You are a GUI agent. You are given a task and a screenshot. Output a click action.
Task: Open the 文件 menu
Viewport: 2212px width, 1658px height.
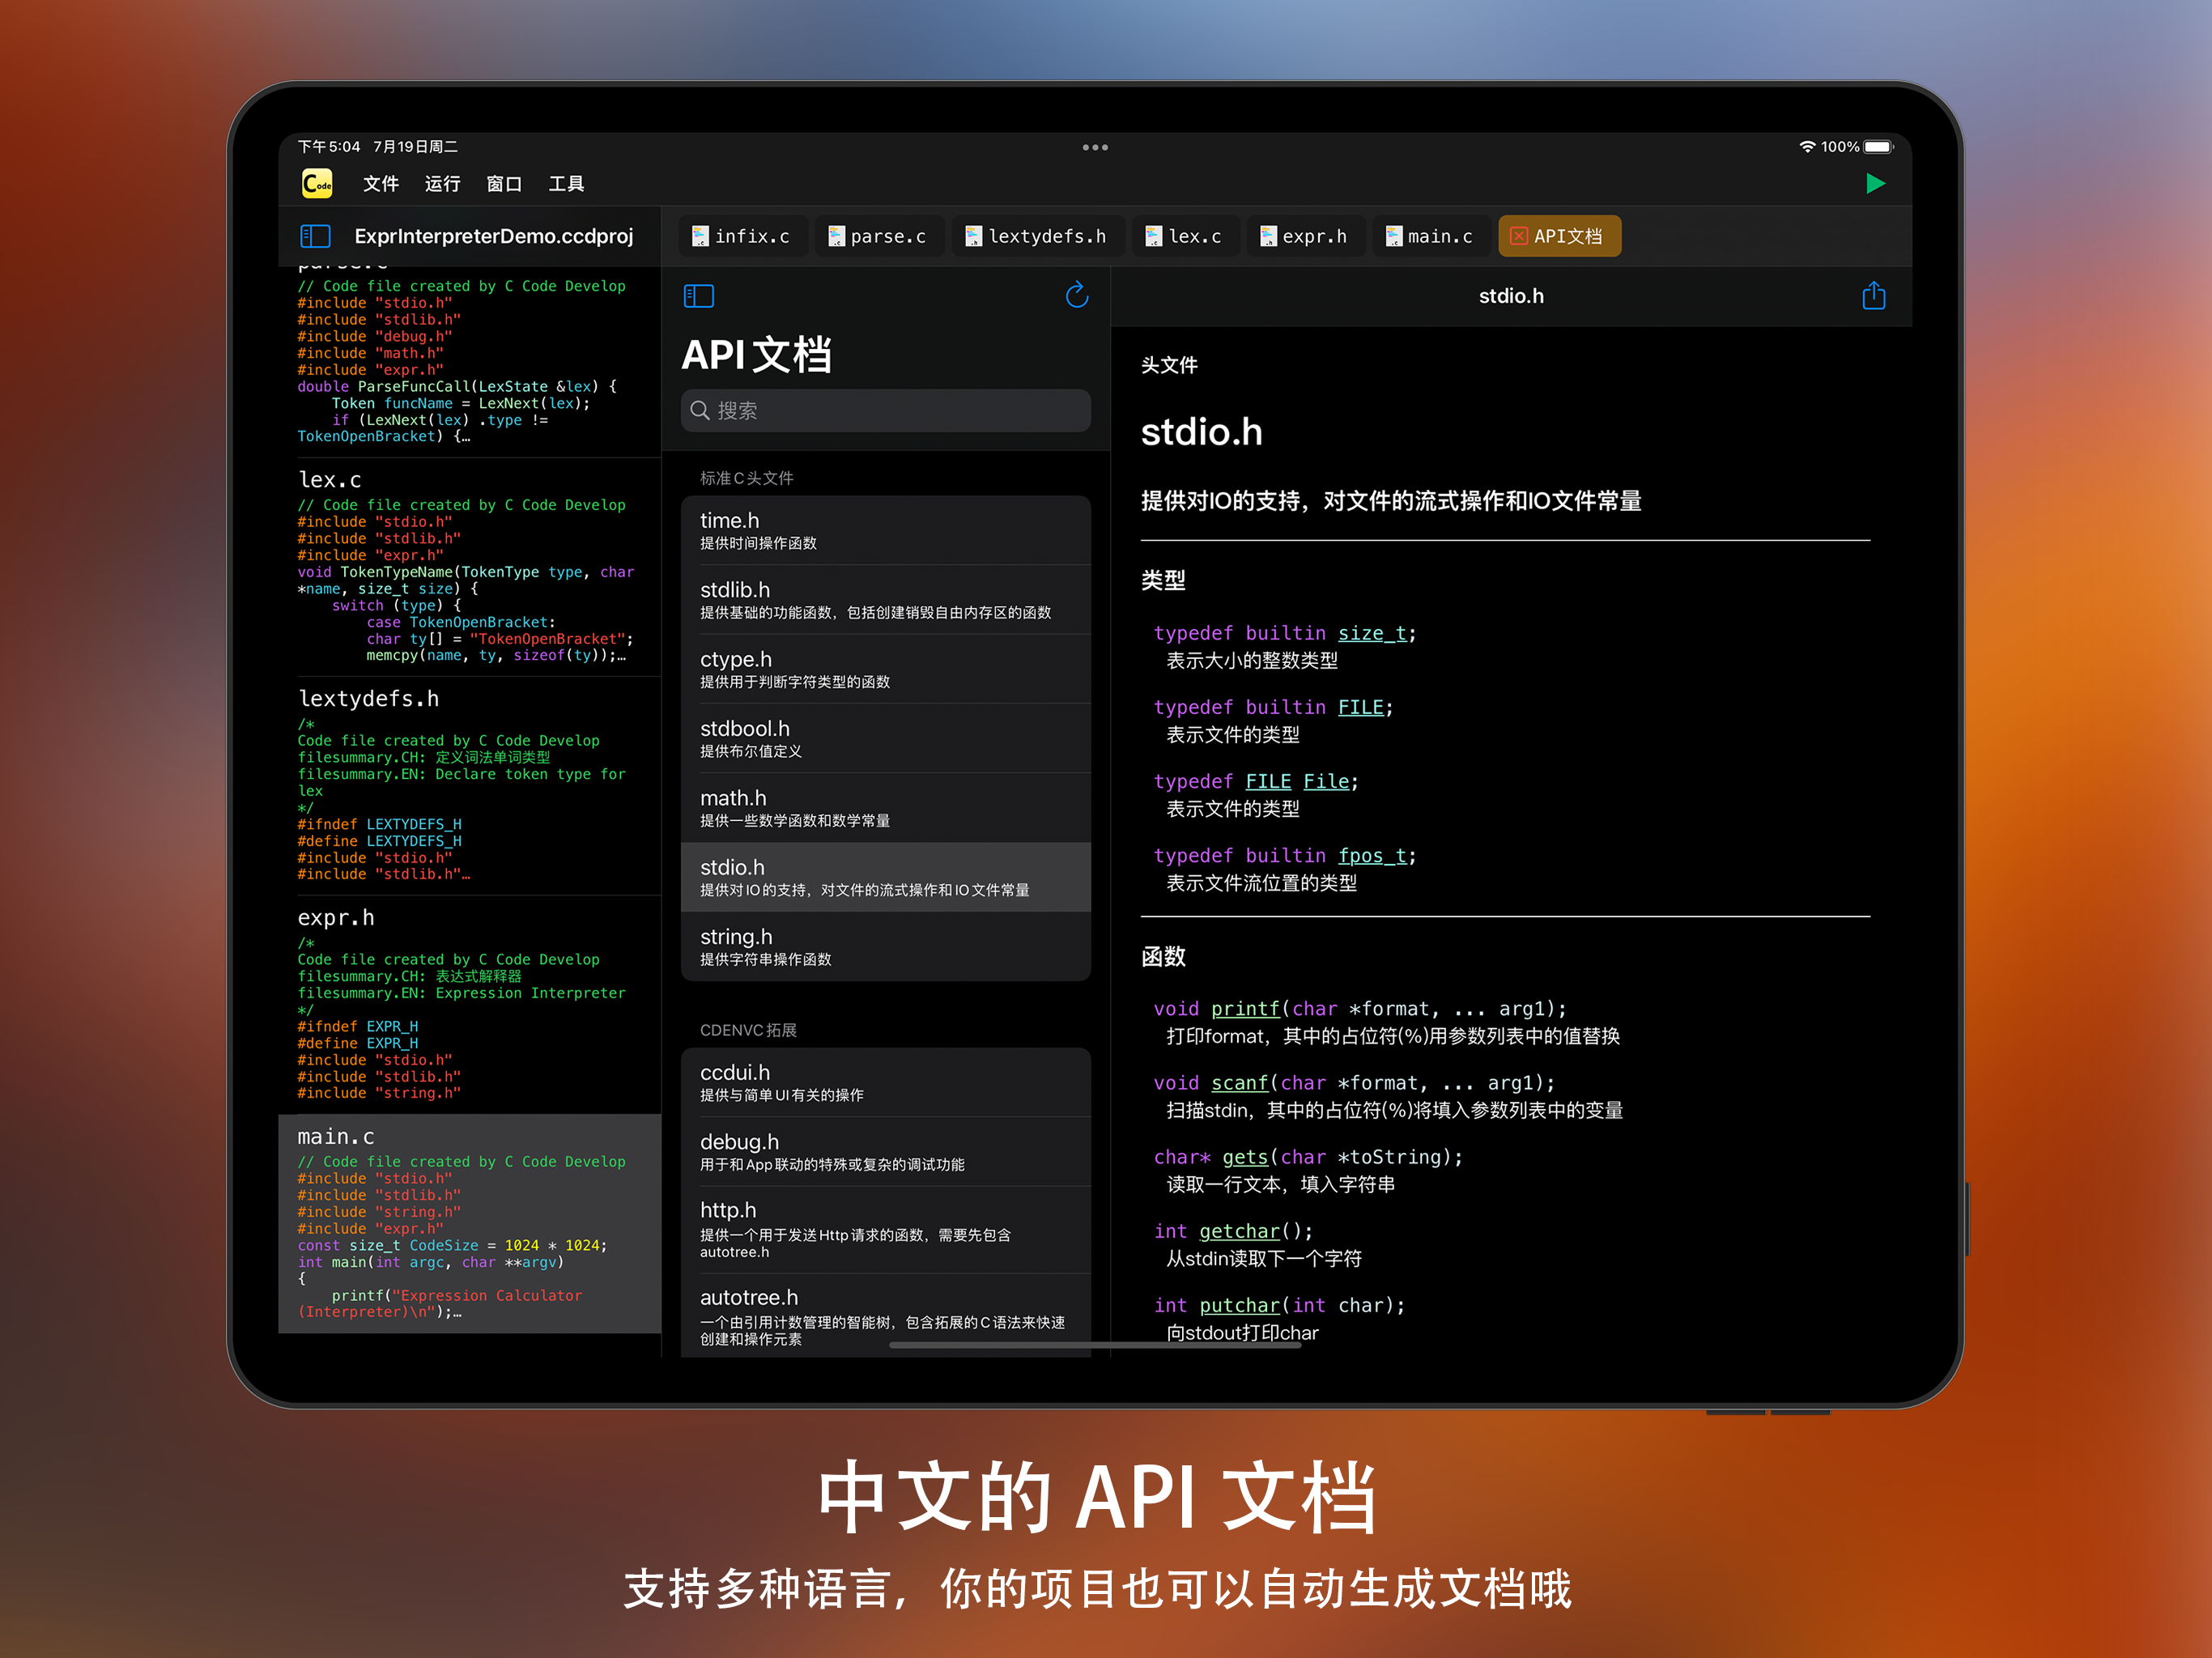click(380, 184)
